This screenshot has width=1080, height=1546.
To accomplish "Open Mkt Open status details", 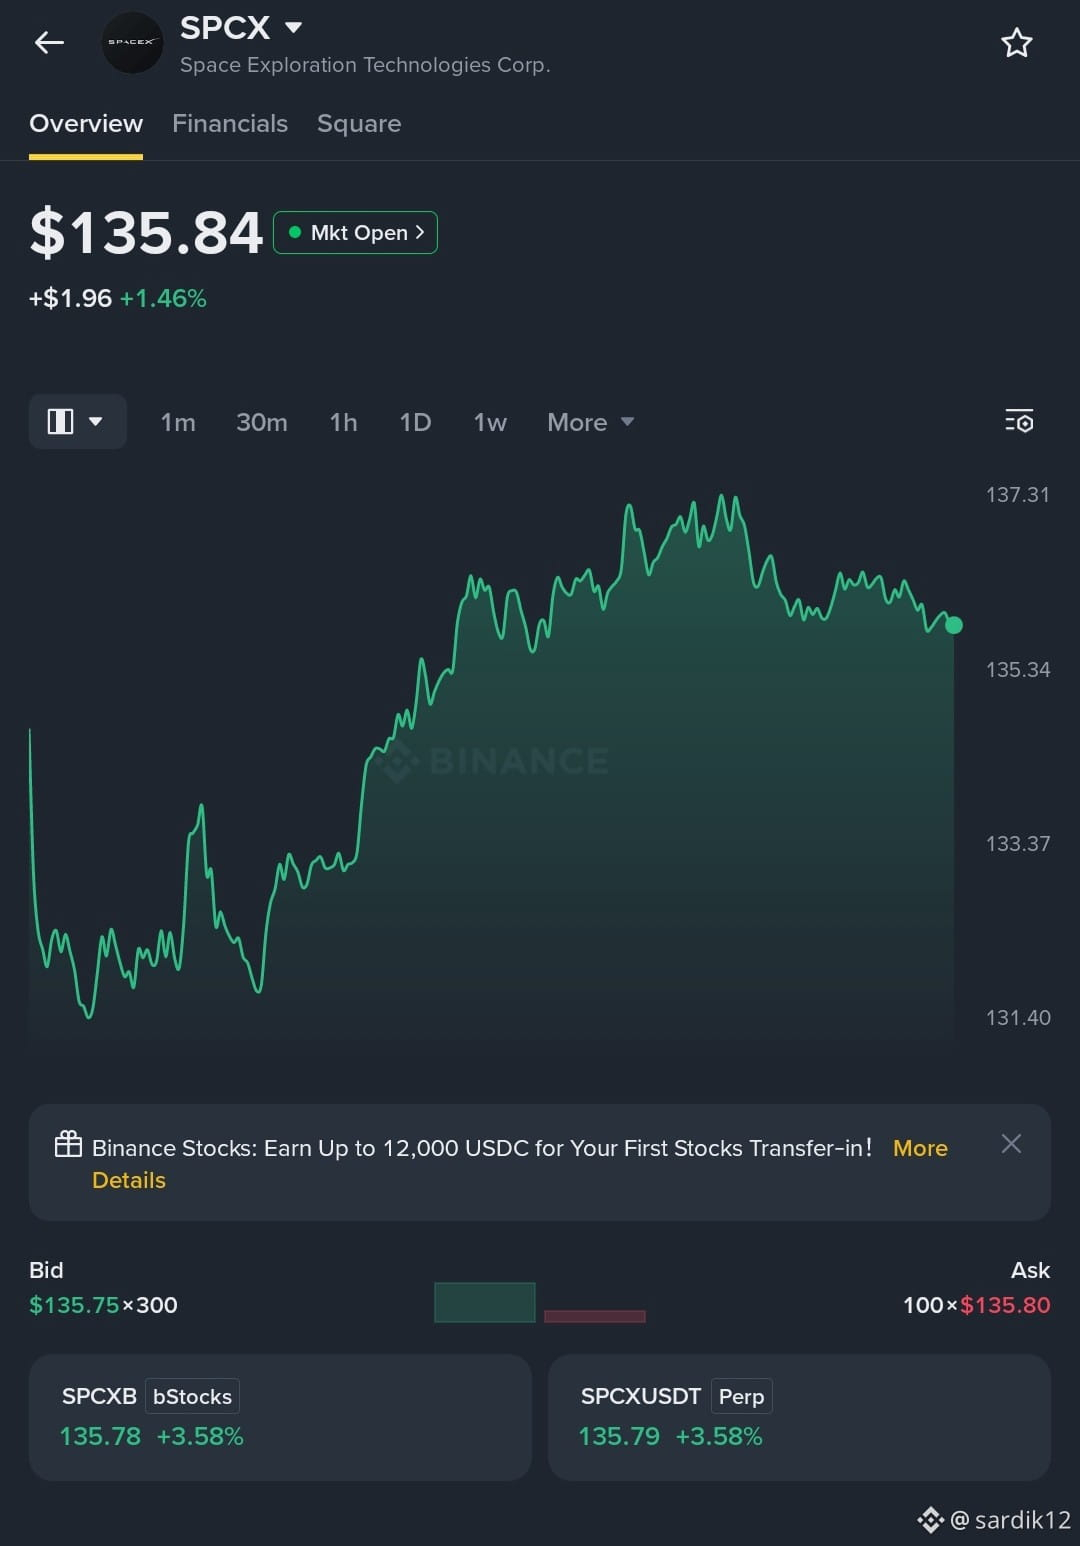I will click(x=355, y=232).
